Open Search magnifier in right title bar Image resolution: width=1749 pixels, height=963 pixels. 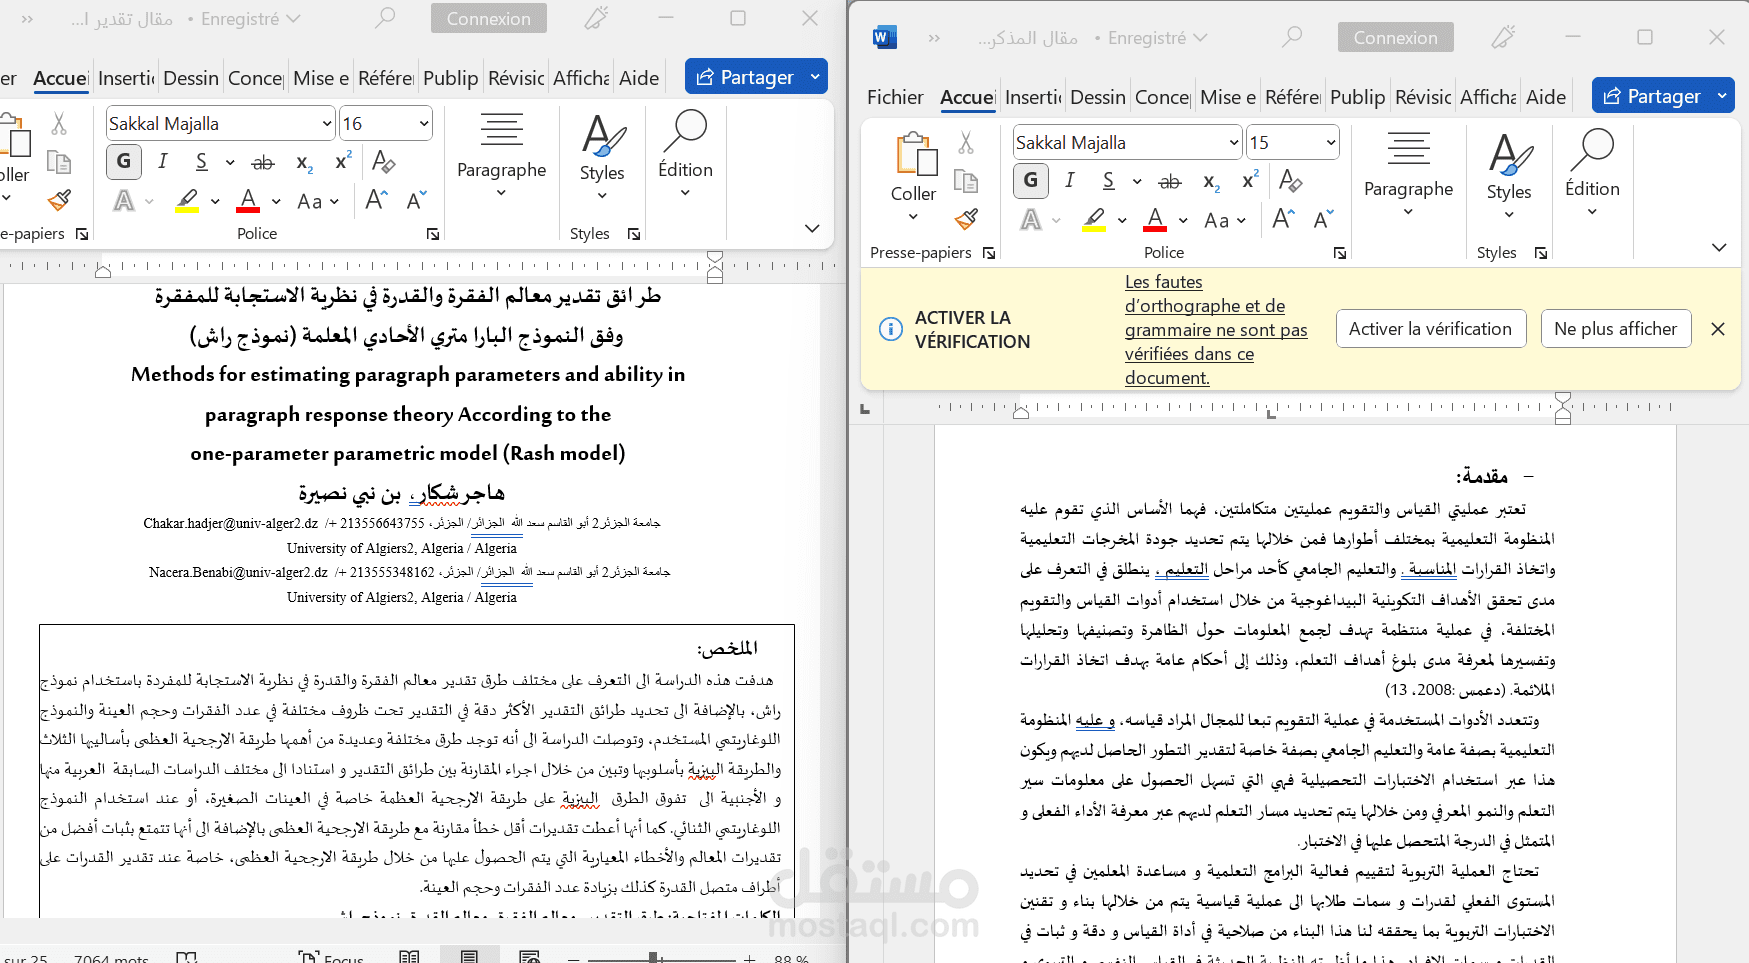coord(1291,37)
